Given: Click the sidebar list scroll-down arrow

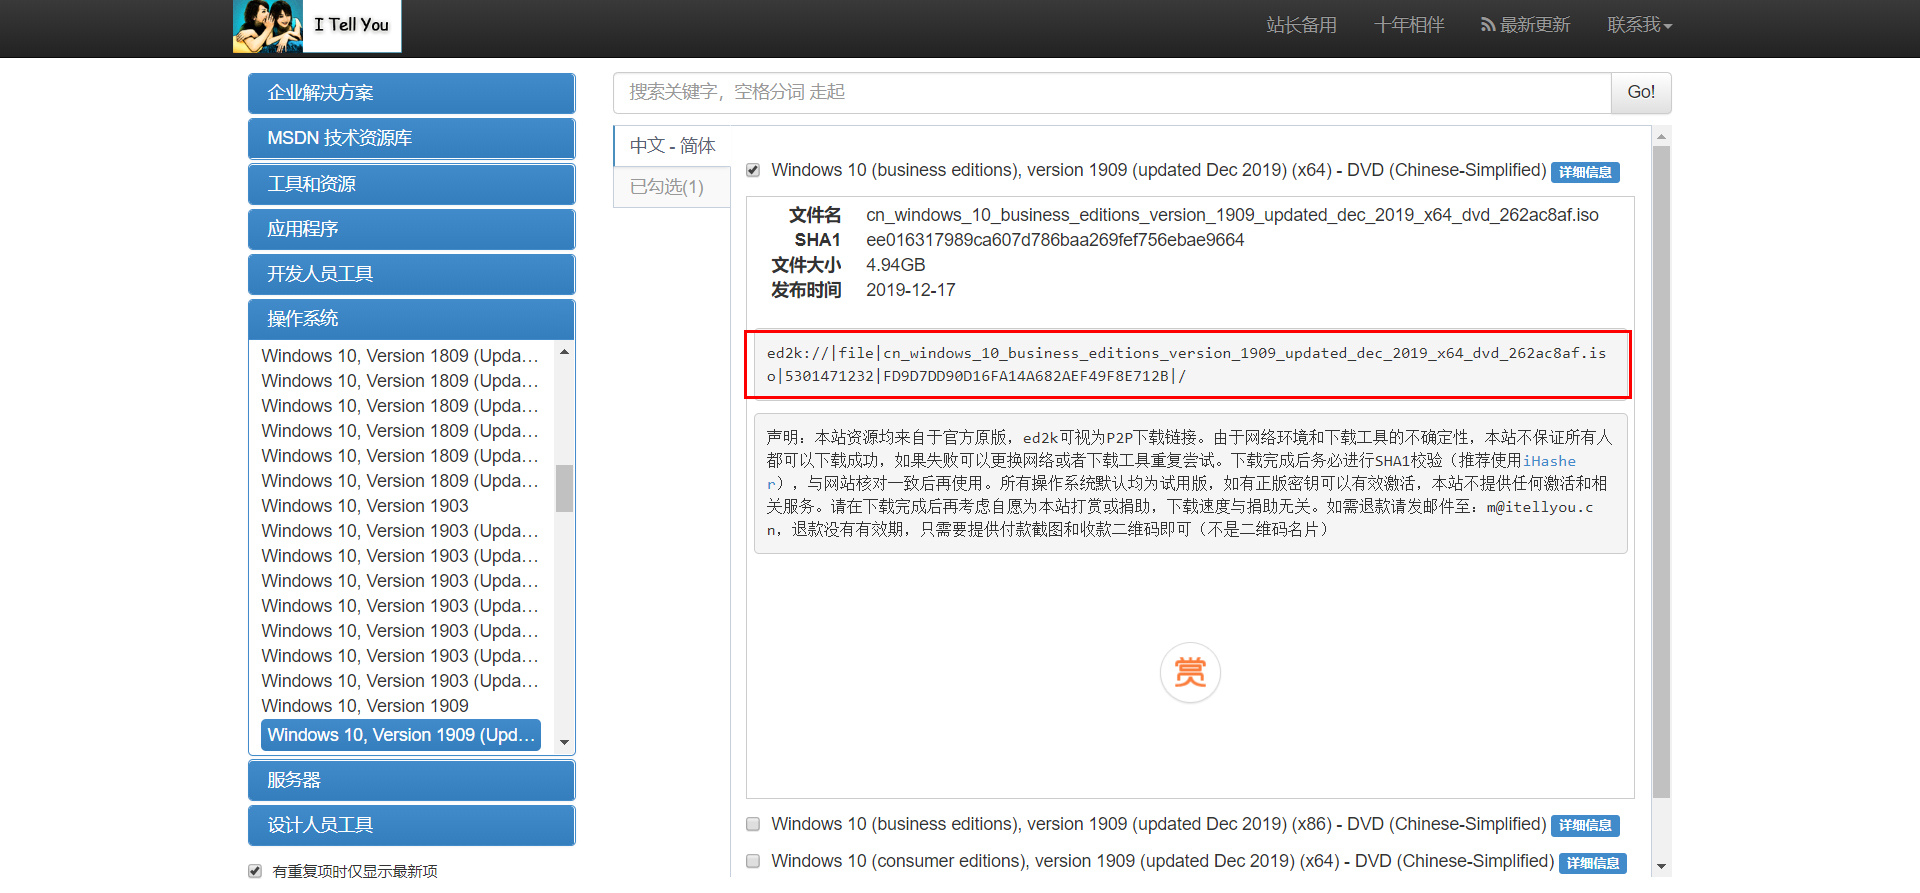Looking at the screenshot, I should 565,742.
